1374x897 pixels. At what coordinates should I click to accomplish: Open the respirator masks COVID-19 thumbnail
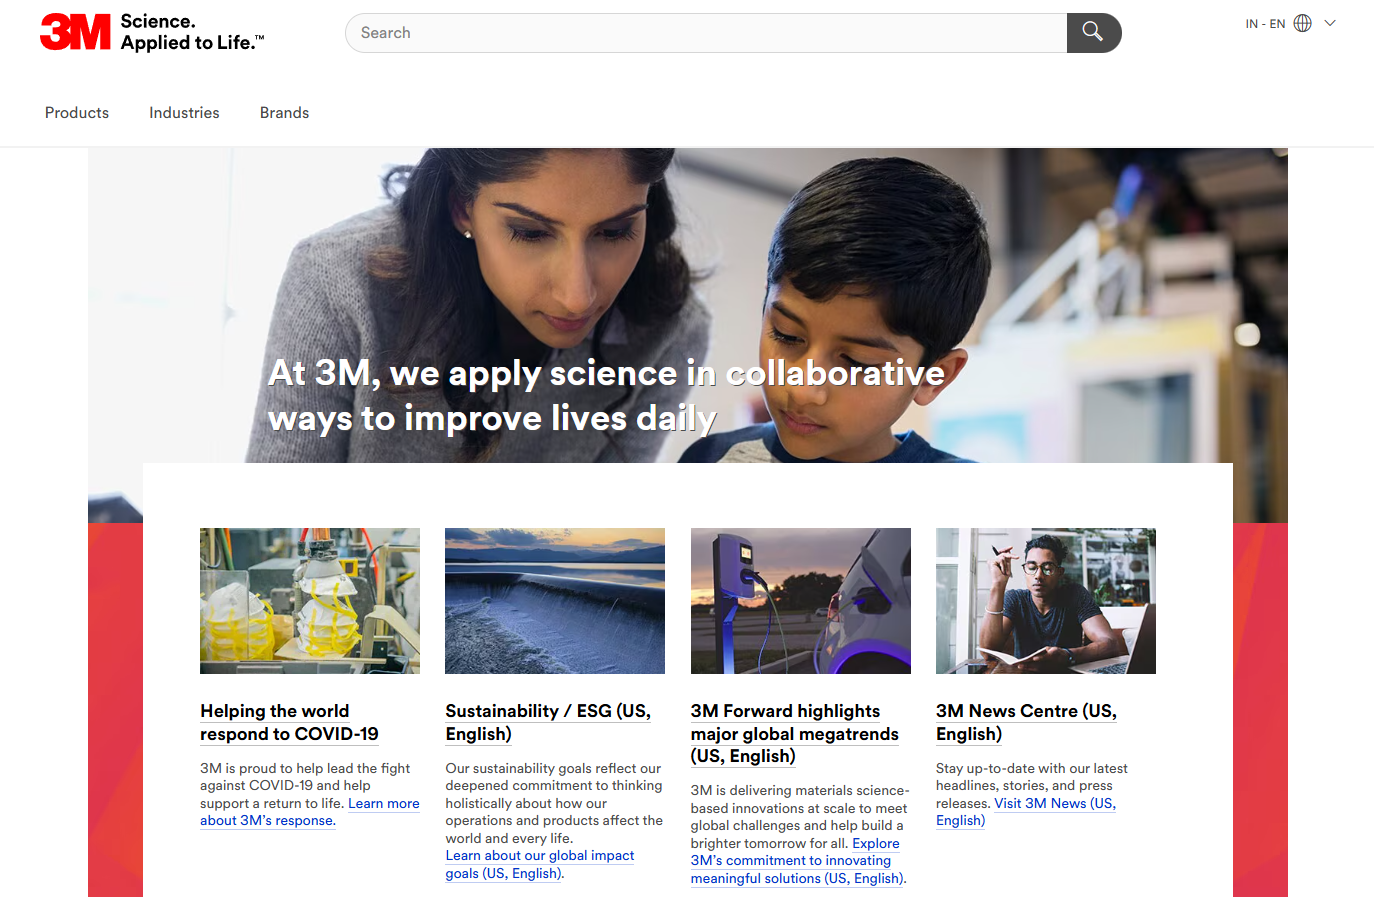click(310, 600)
